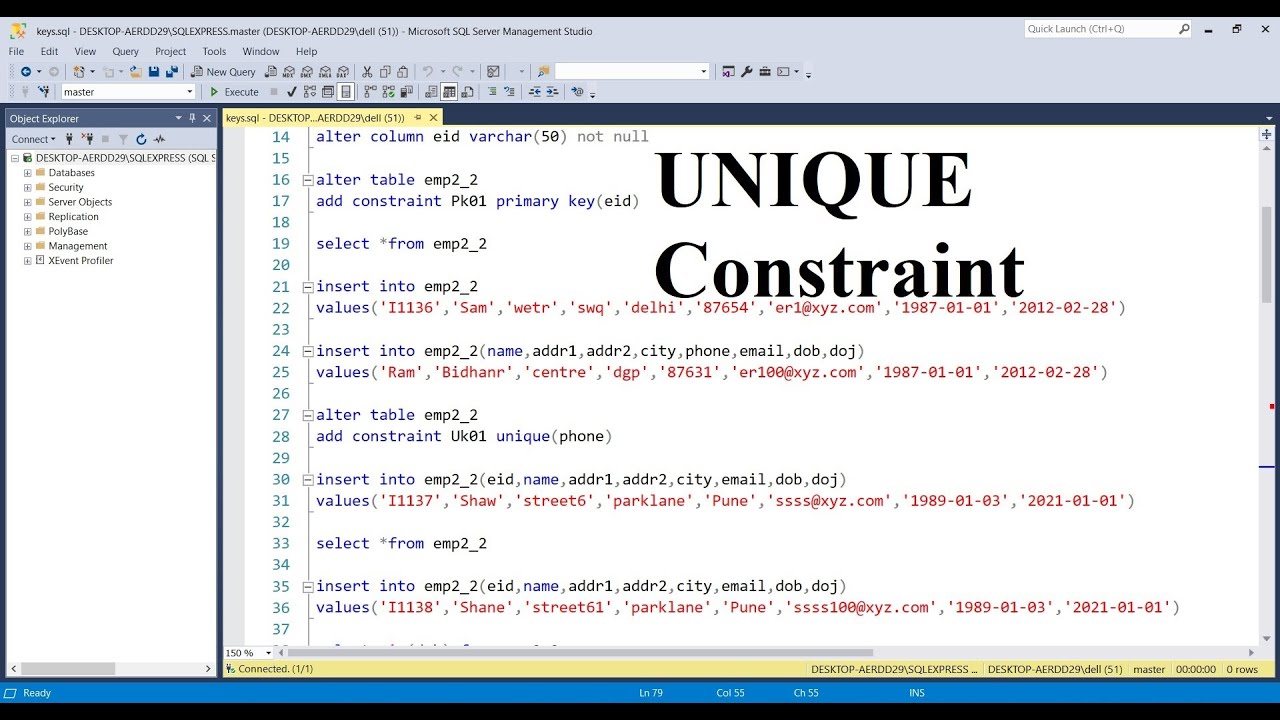Screen dimensions: 1280x720
Task: Click the Copy icon in the toolbar
Action: pyautogui.click(x=385, y=72)
